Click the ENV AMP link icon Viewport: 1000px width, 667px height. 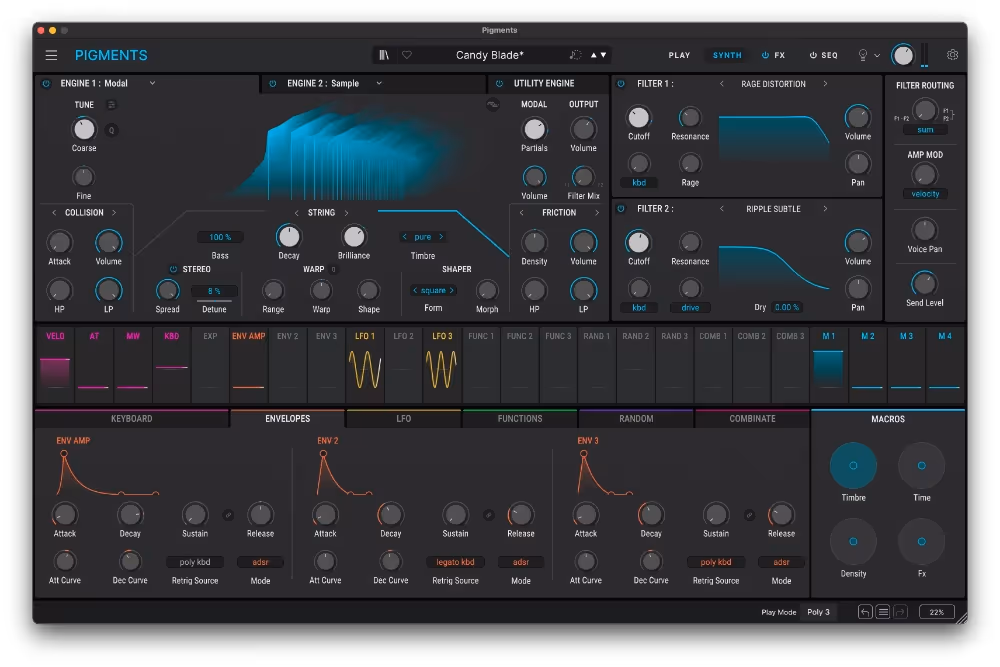point(228,515)
